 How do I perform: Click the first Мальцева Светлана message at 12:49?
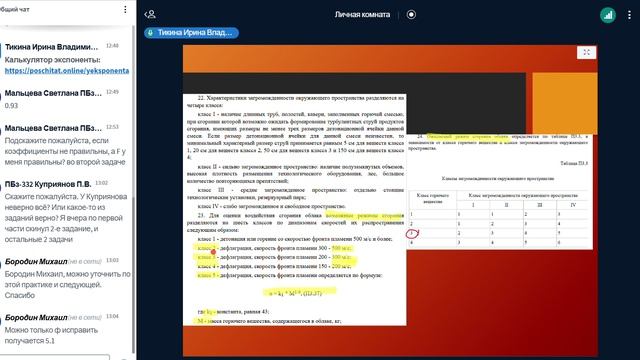(53, 93)
